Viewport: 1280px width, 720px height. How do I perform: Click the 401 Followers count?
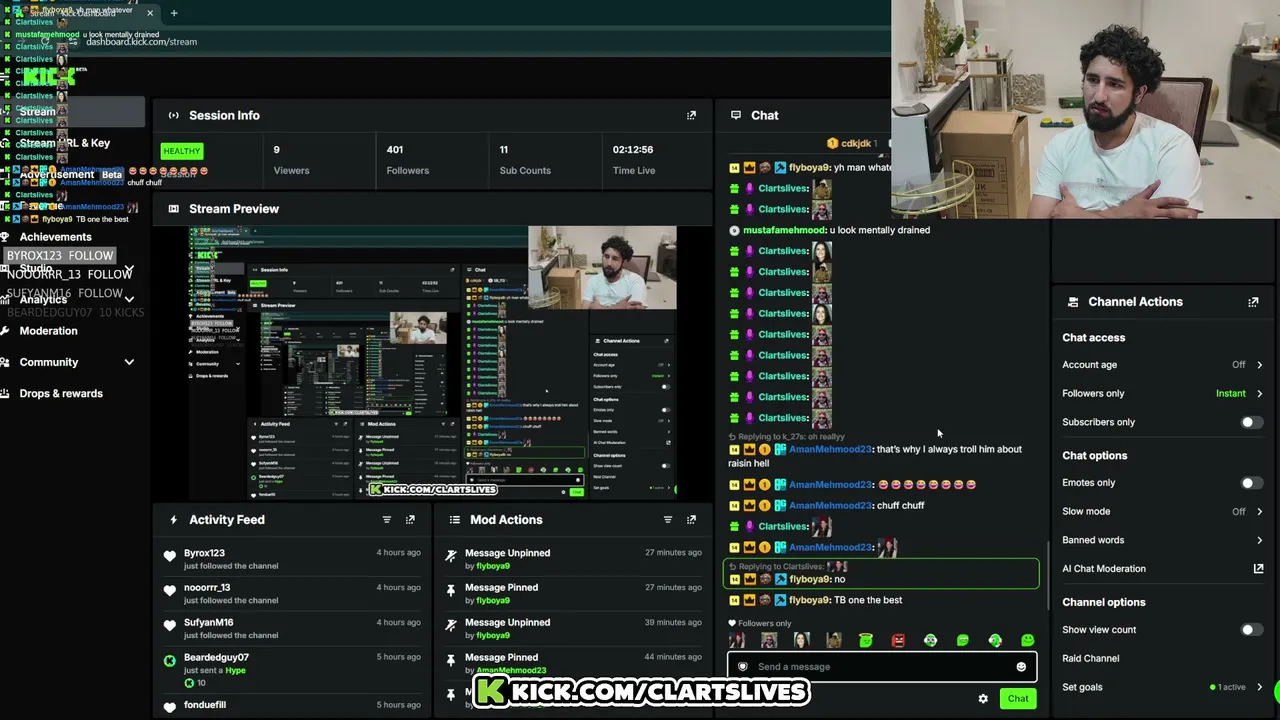tap(395, 150)
